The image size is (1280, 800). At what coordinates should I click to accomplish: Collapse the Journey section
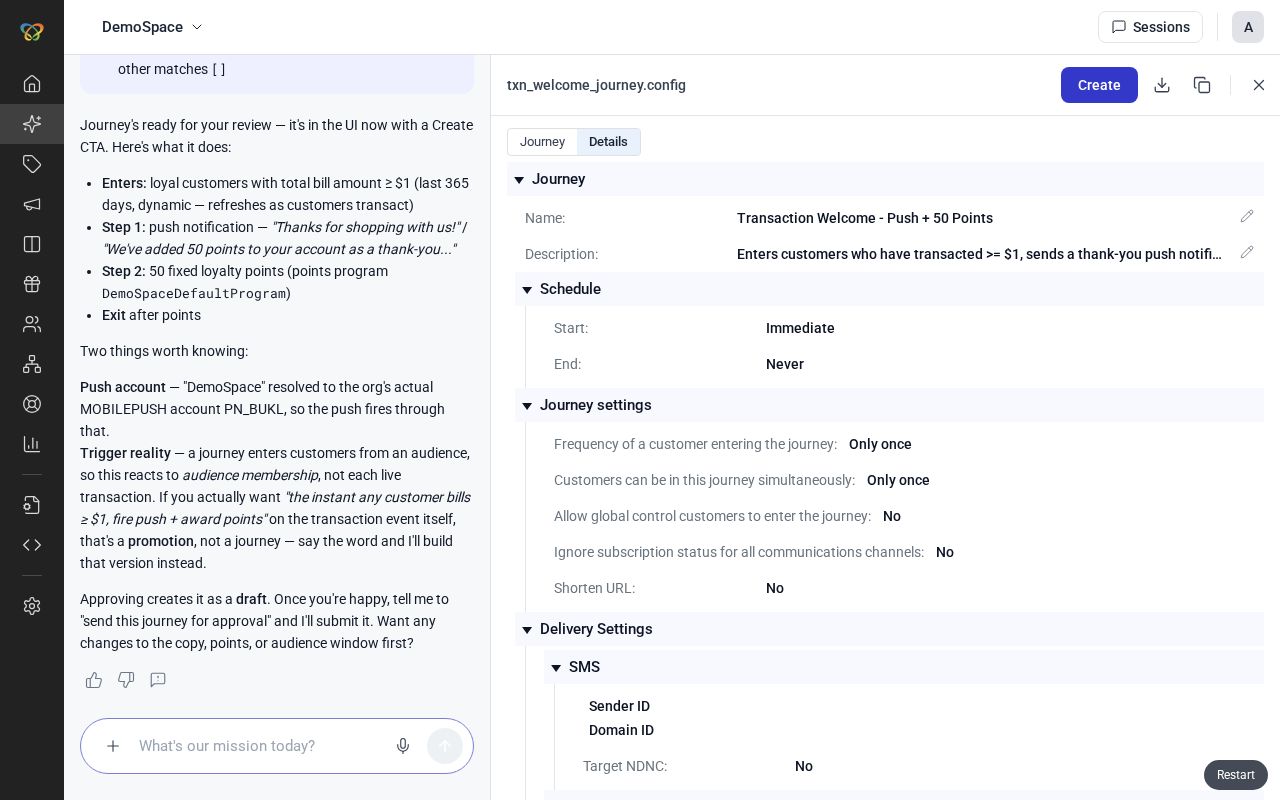(519, 180)
